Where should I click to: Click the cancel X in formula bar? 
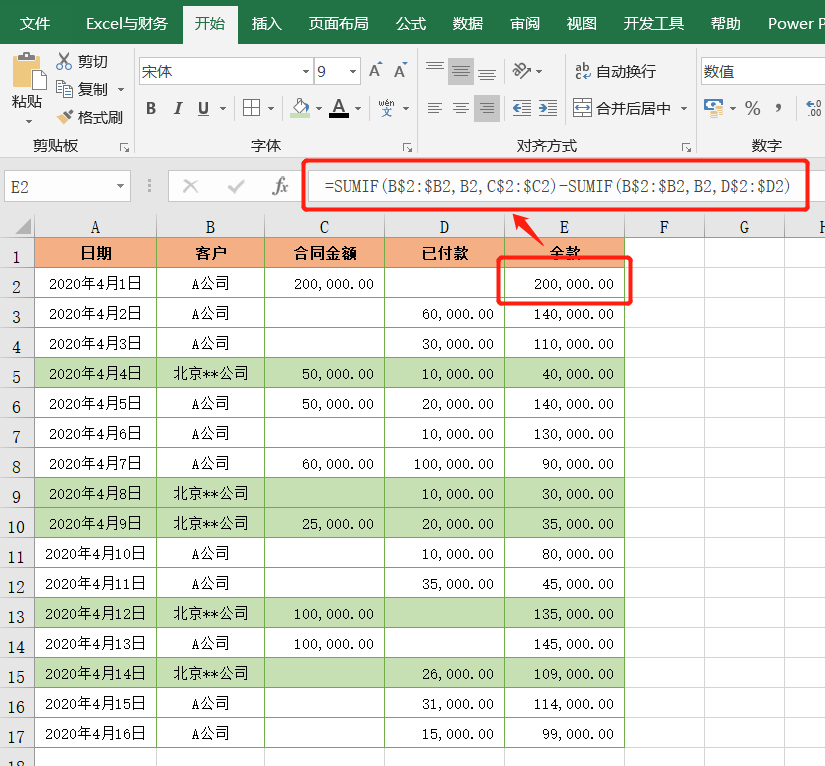point(190,186)
